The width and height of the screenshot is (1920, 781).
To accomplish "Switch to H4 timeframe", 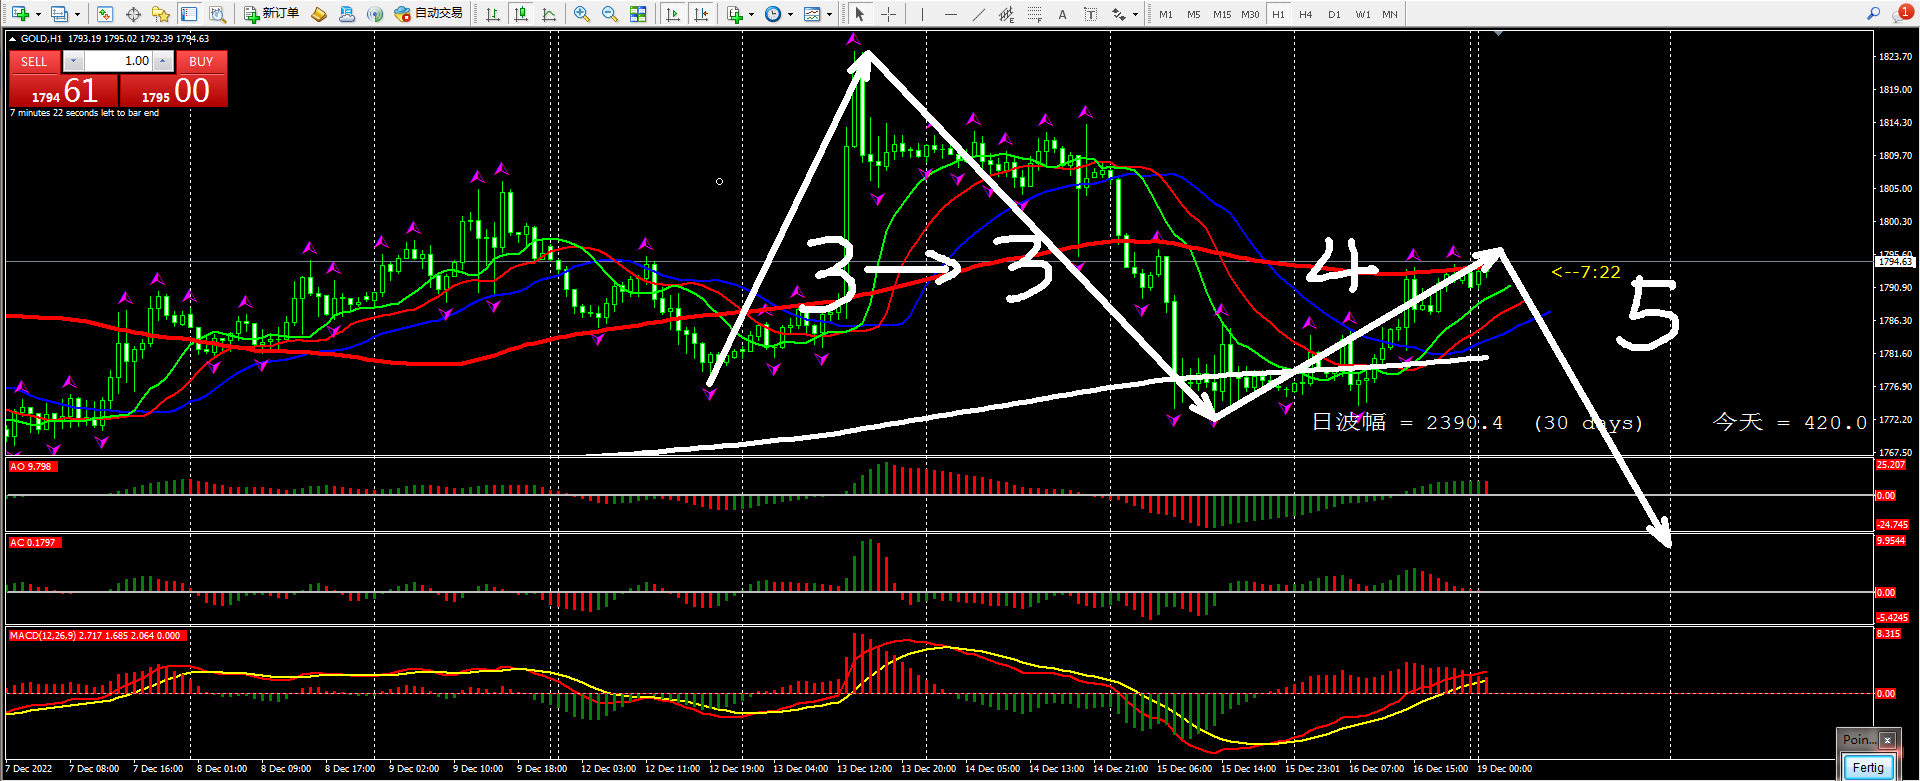I will coord(1306,14).
